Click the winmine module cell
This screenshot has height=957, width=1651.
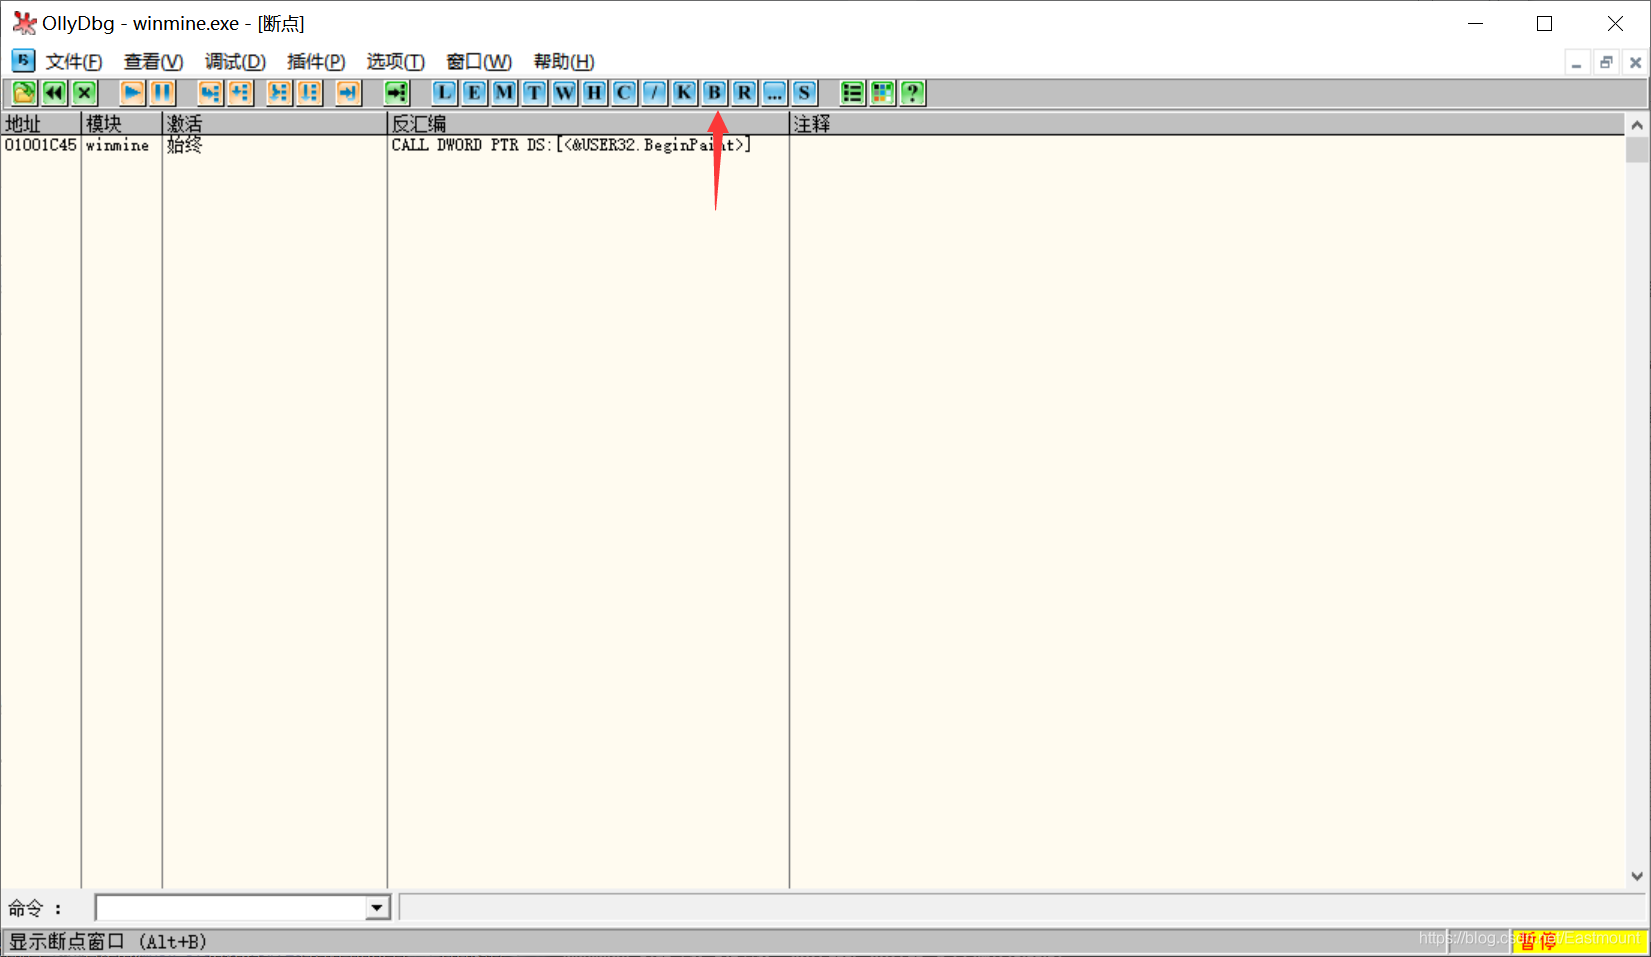point(118,145)
